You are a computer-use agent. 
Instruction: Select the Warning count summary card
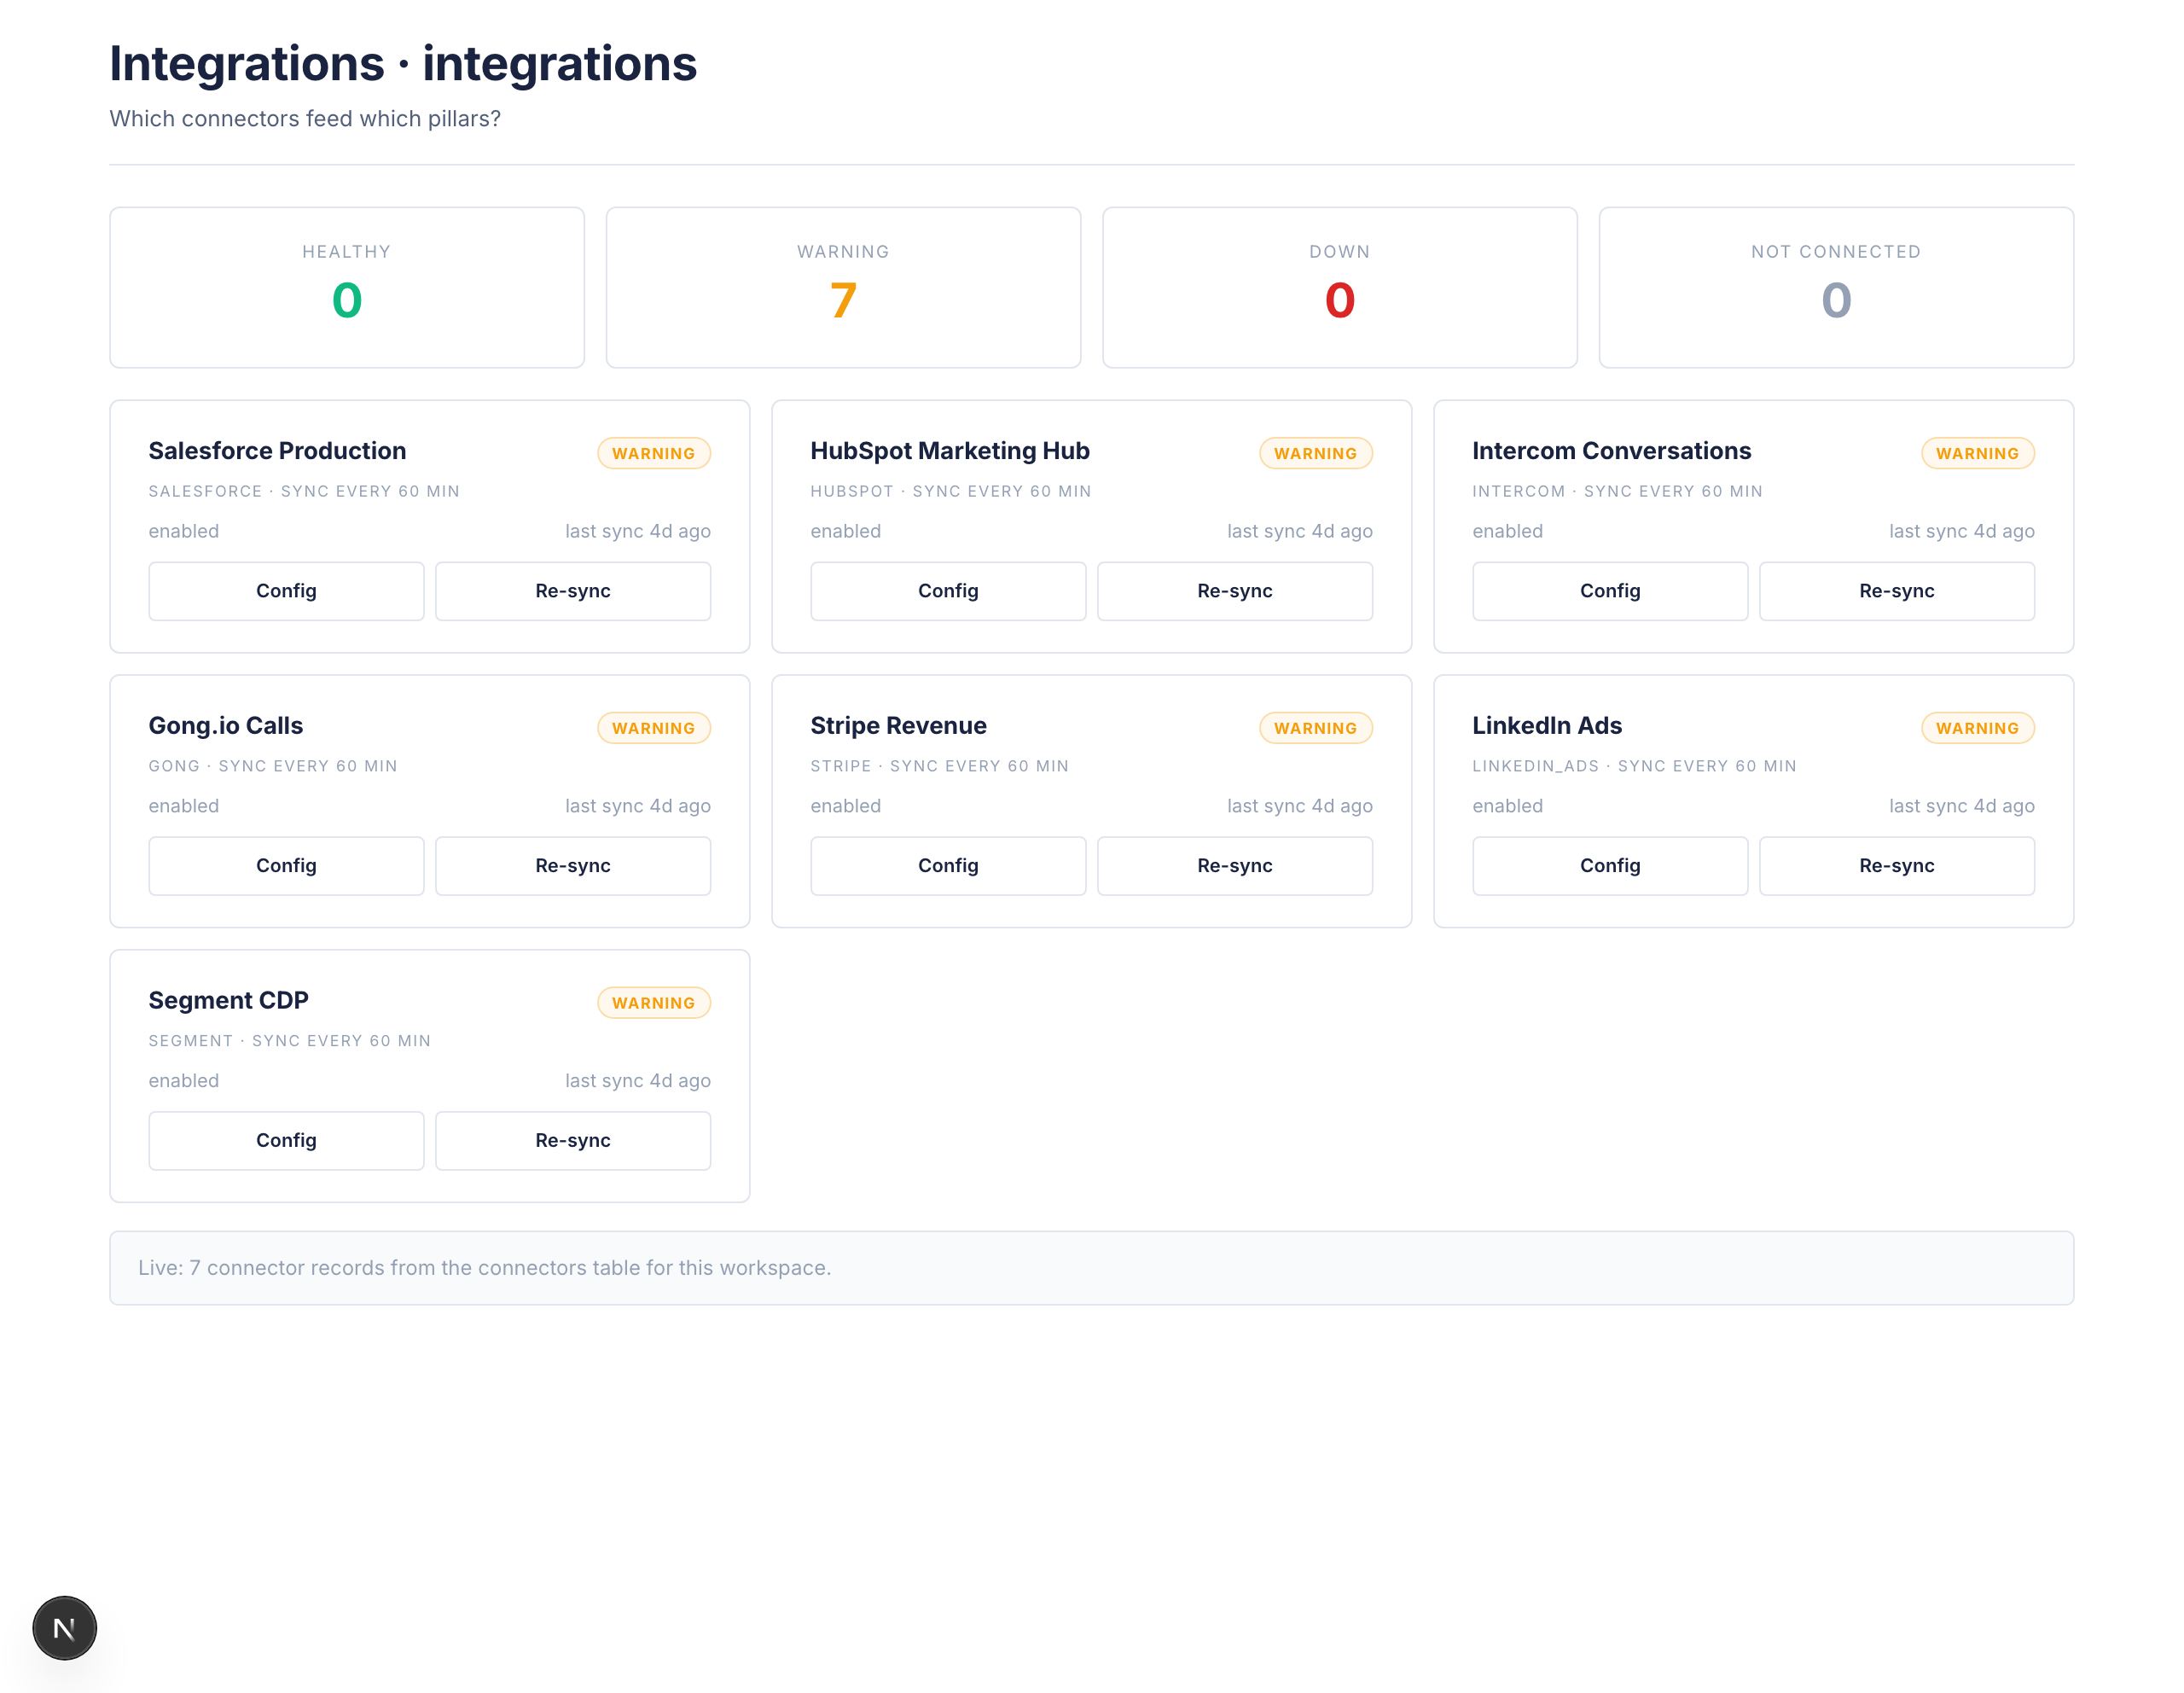[x=843, y=288]
